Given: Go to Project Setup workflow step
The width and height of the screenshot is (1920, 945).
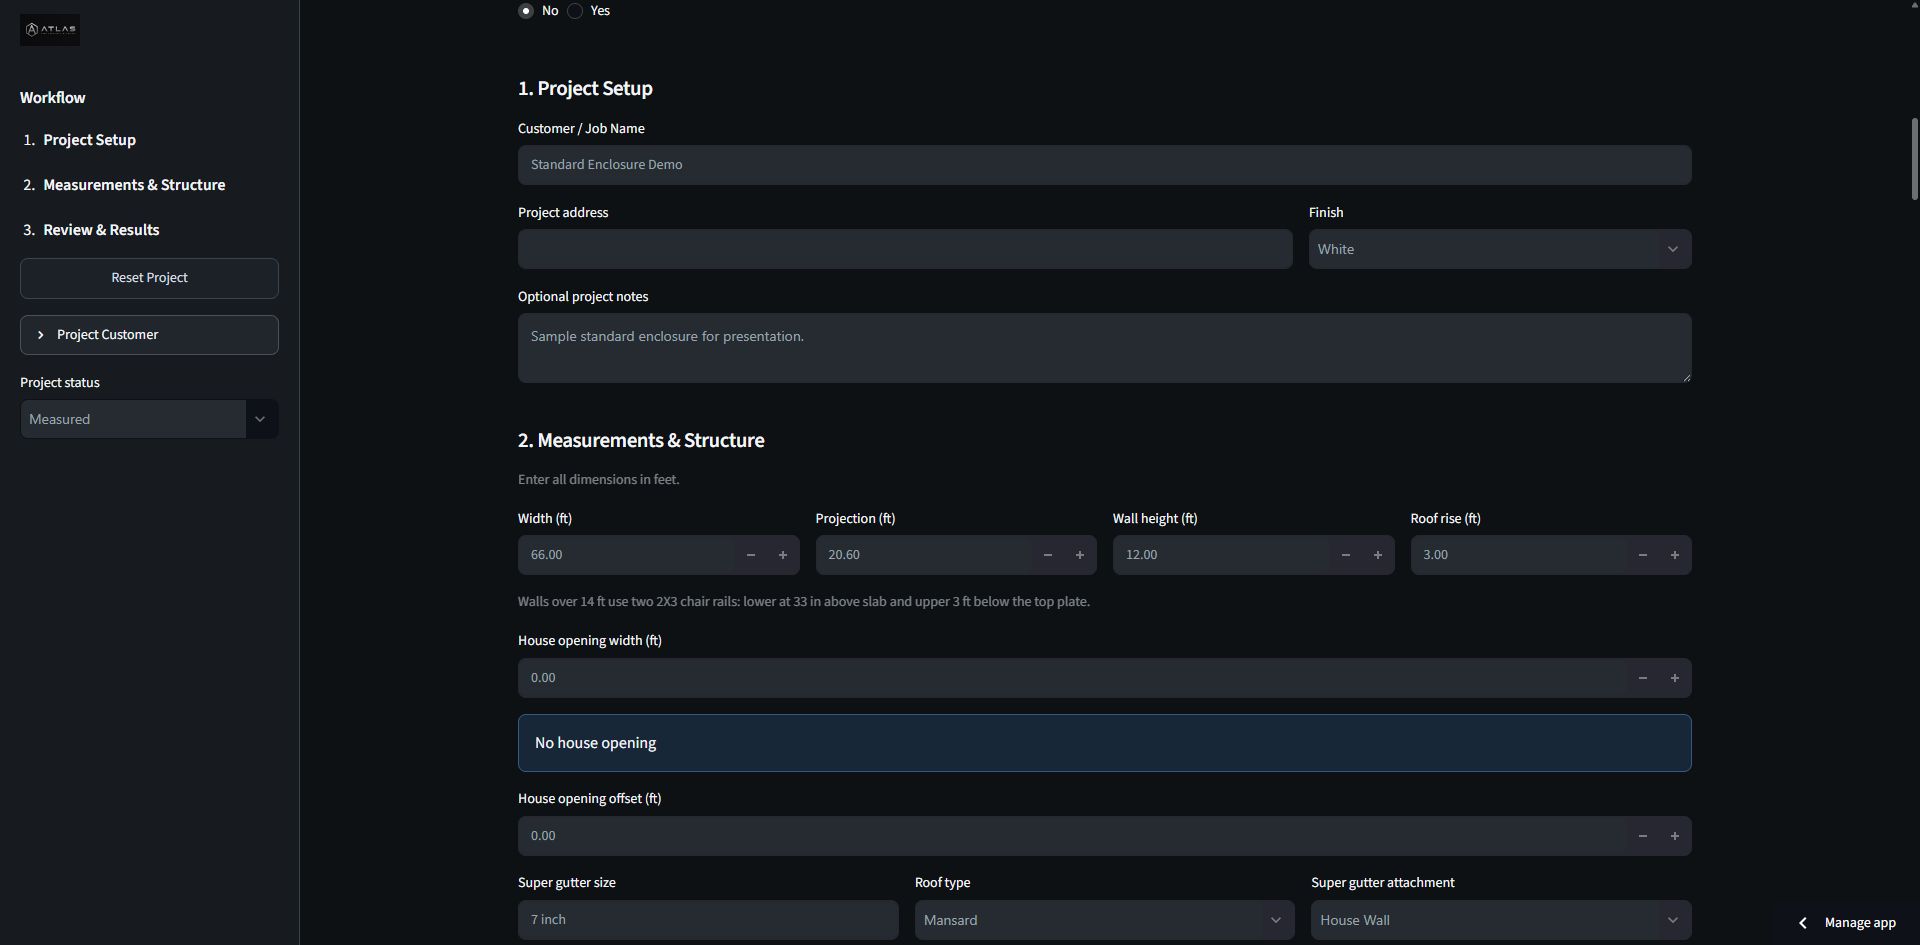Looking at the screenshot, I should pos(89,140).
